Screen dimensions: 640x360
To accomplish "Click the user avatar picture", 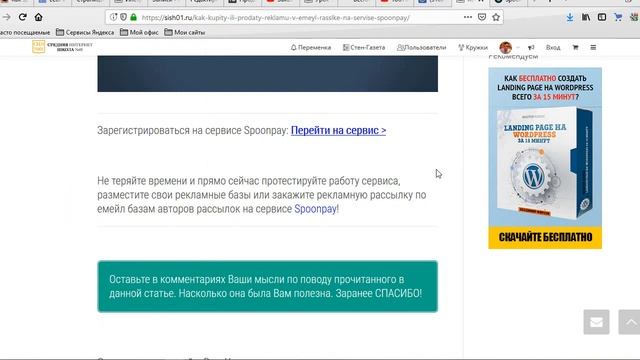I will tap(505, 47).
